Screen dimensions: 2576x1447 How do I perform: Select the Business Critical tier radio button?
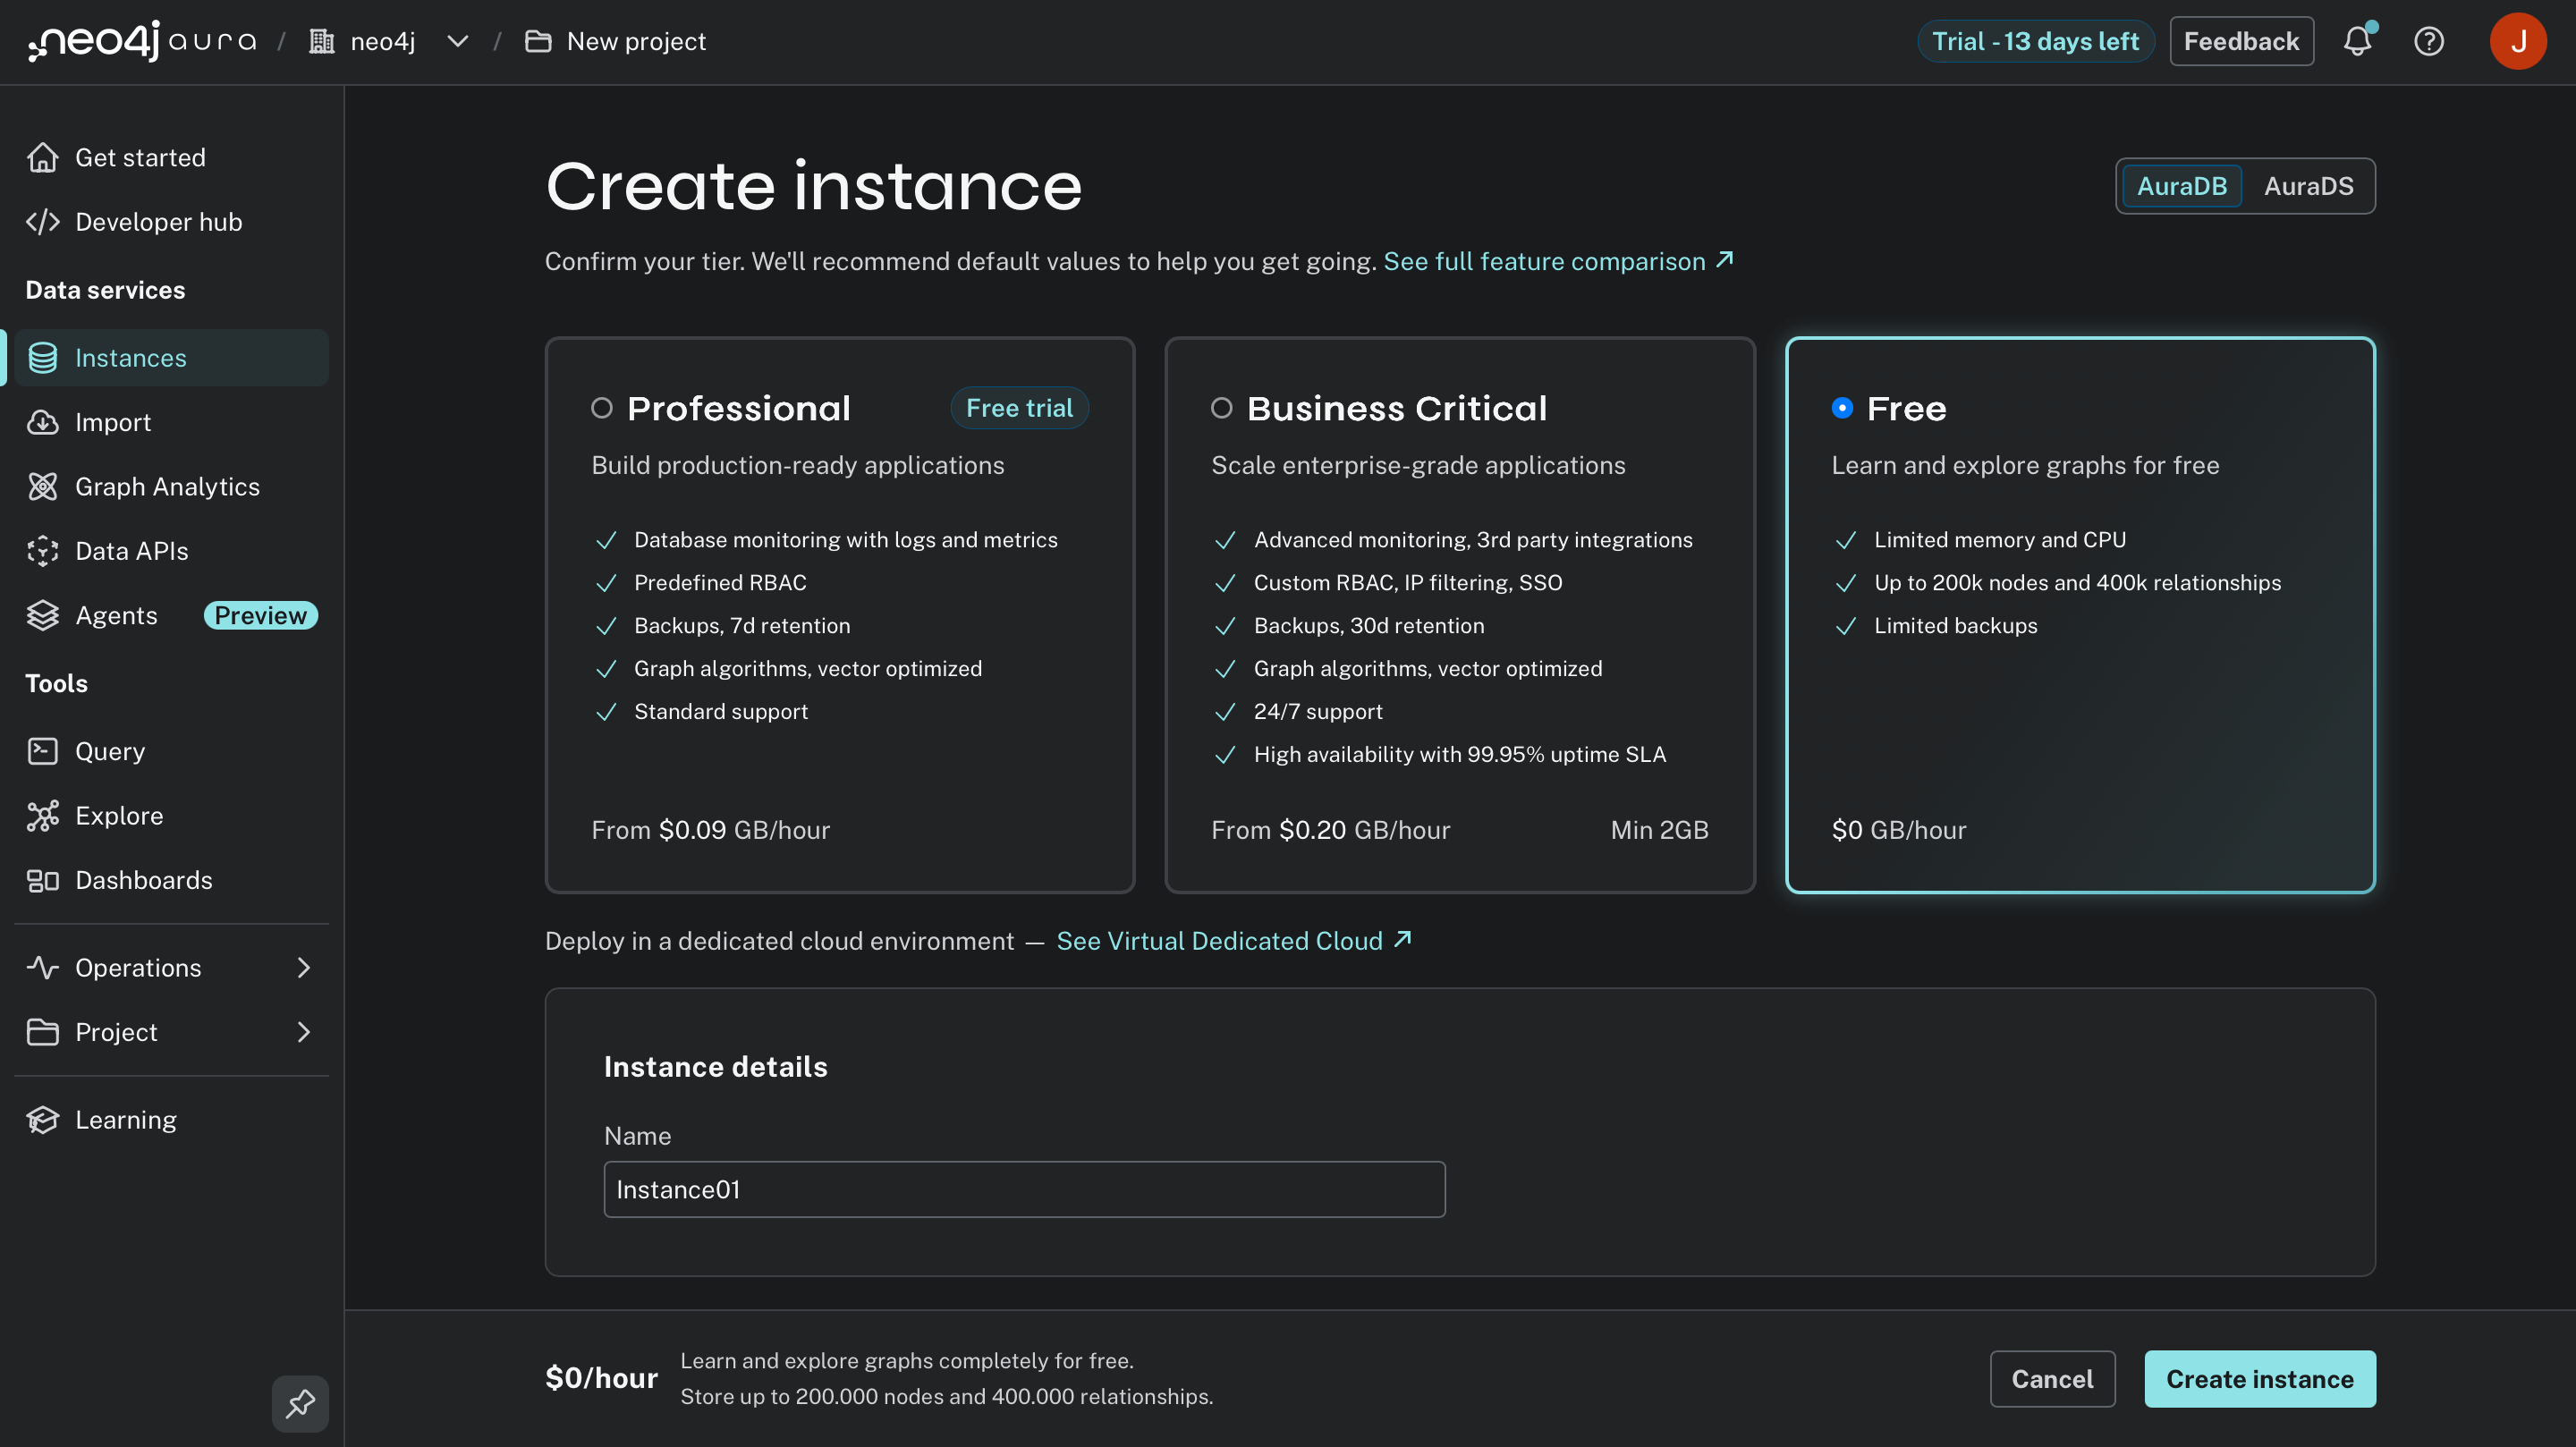[x=1222, y=408]
